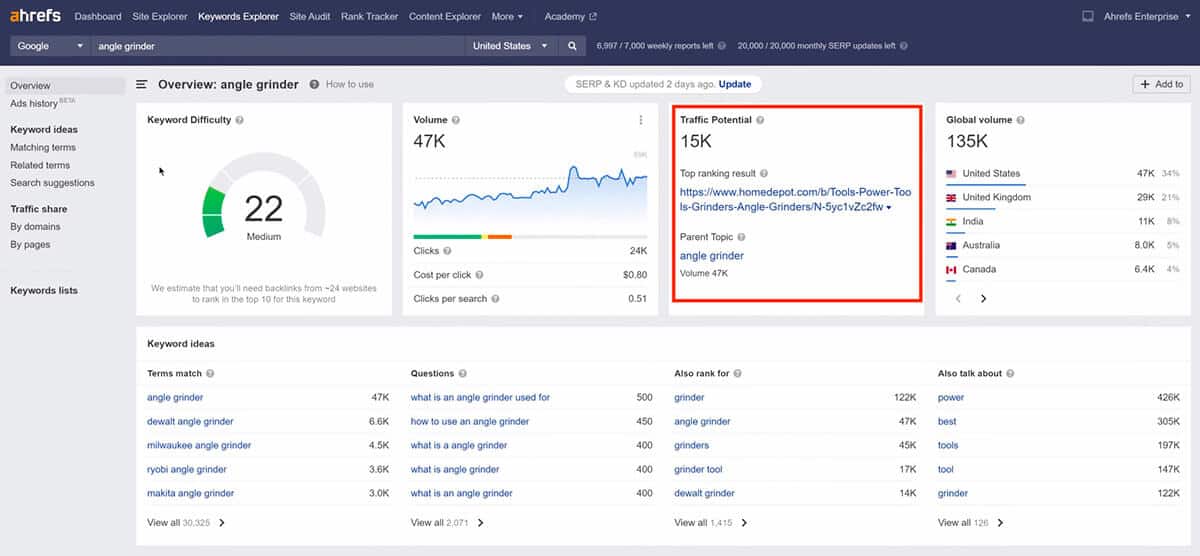This screenshot has height=556, width=1200.
Task: Click the help icon beside Keyword Difficulty
Action: tap(240, 120)
